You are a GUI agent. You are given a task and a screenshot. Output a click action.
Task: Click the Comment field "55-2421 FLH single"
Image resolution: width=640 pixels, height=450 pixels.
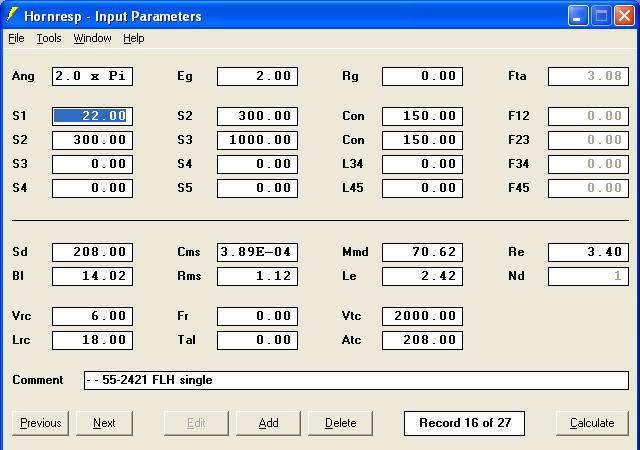[356, 381]
